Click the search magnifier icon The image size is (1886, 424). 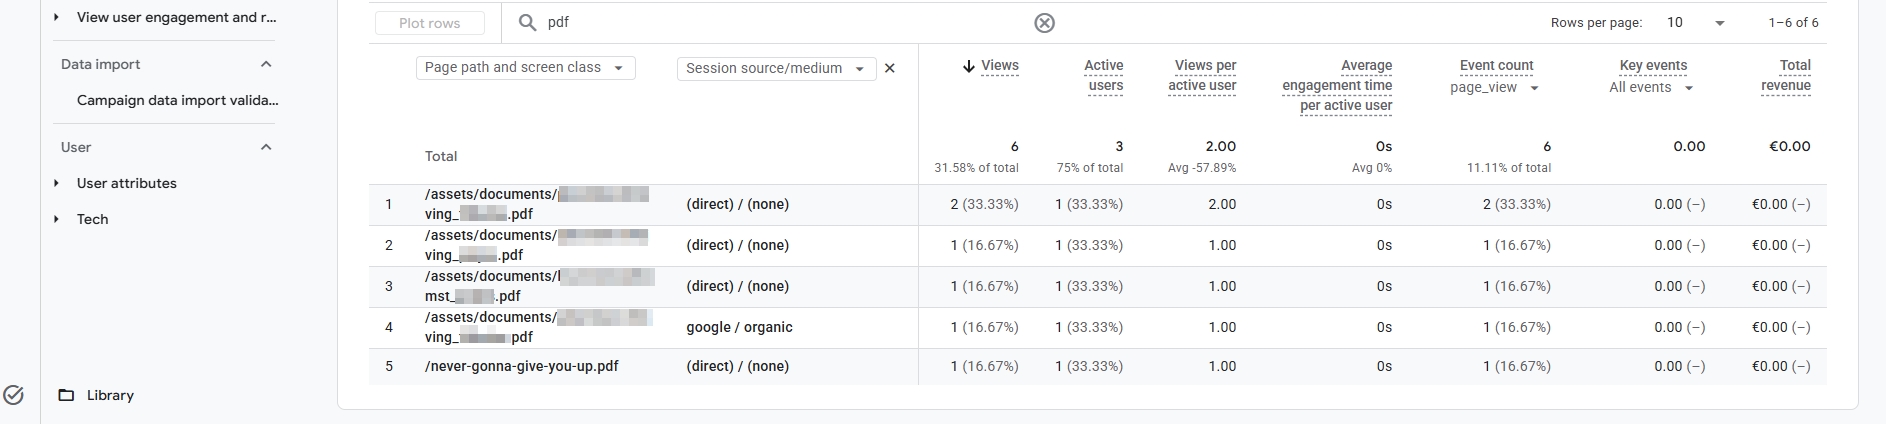527,22
